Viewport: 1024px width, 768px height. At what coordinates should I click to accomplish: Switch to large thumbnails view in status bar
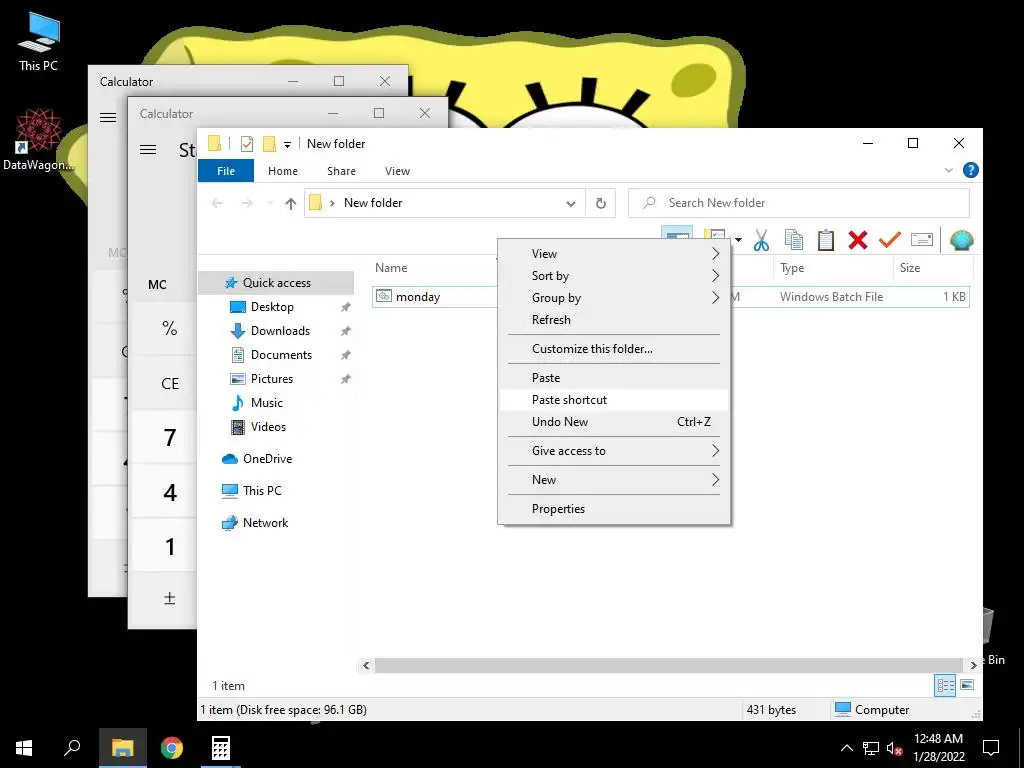pyautogui.click(x=967, y=685)
